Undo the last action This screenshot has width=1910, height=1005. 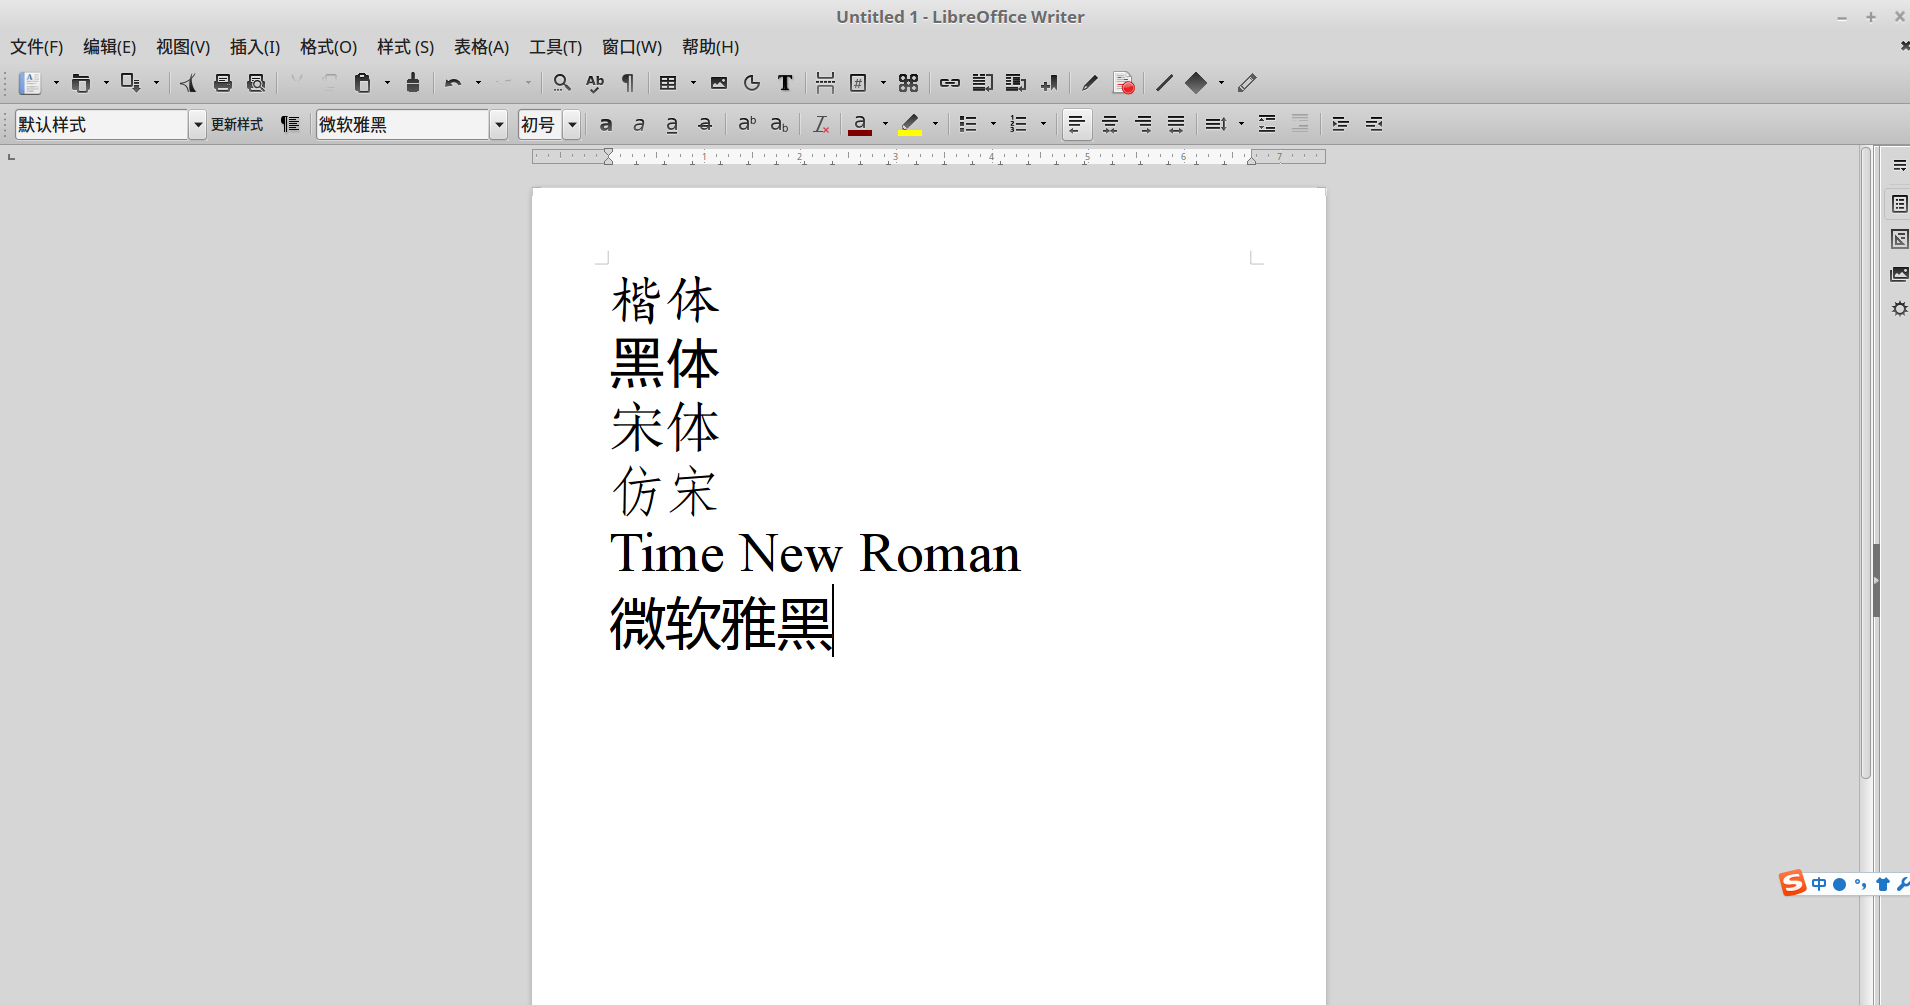453,83
